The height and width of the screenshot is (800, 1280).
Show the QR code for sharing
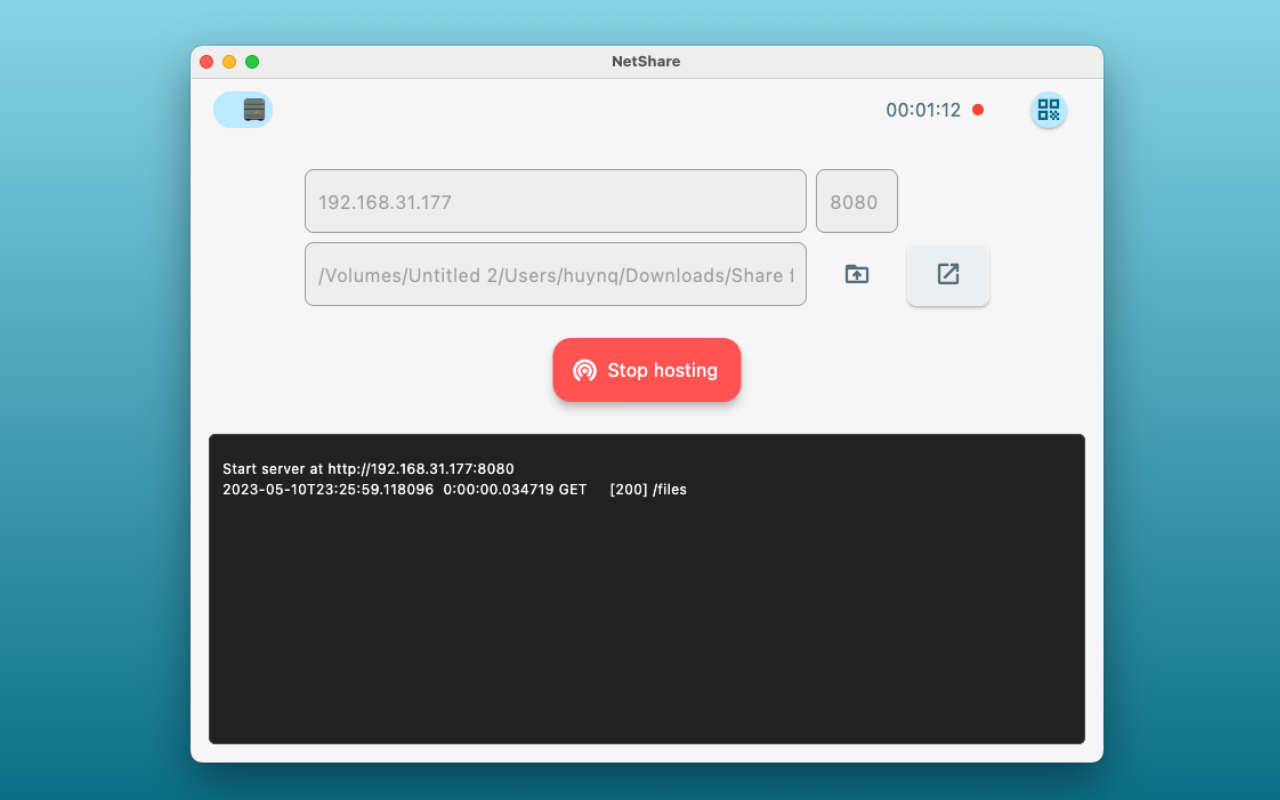1048,110
